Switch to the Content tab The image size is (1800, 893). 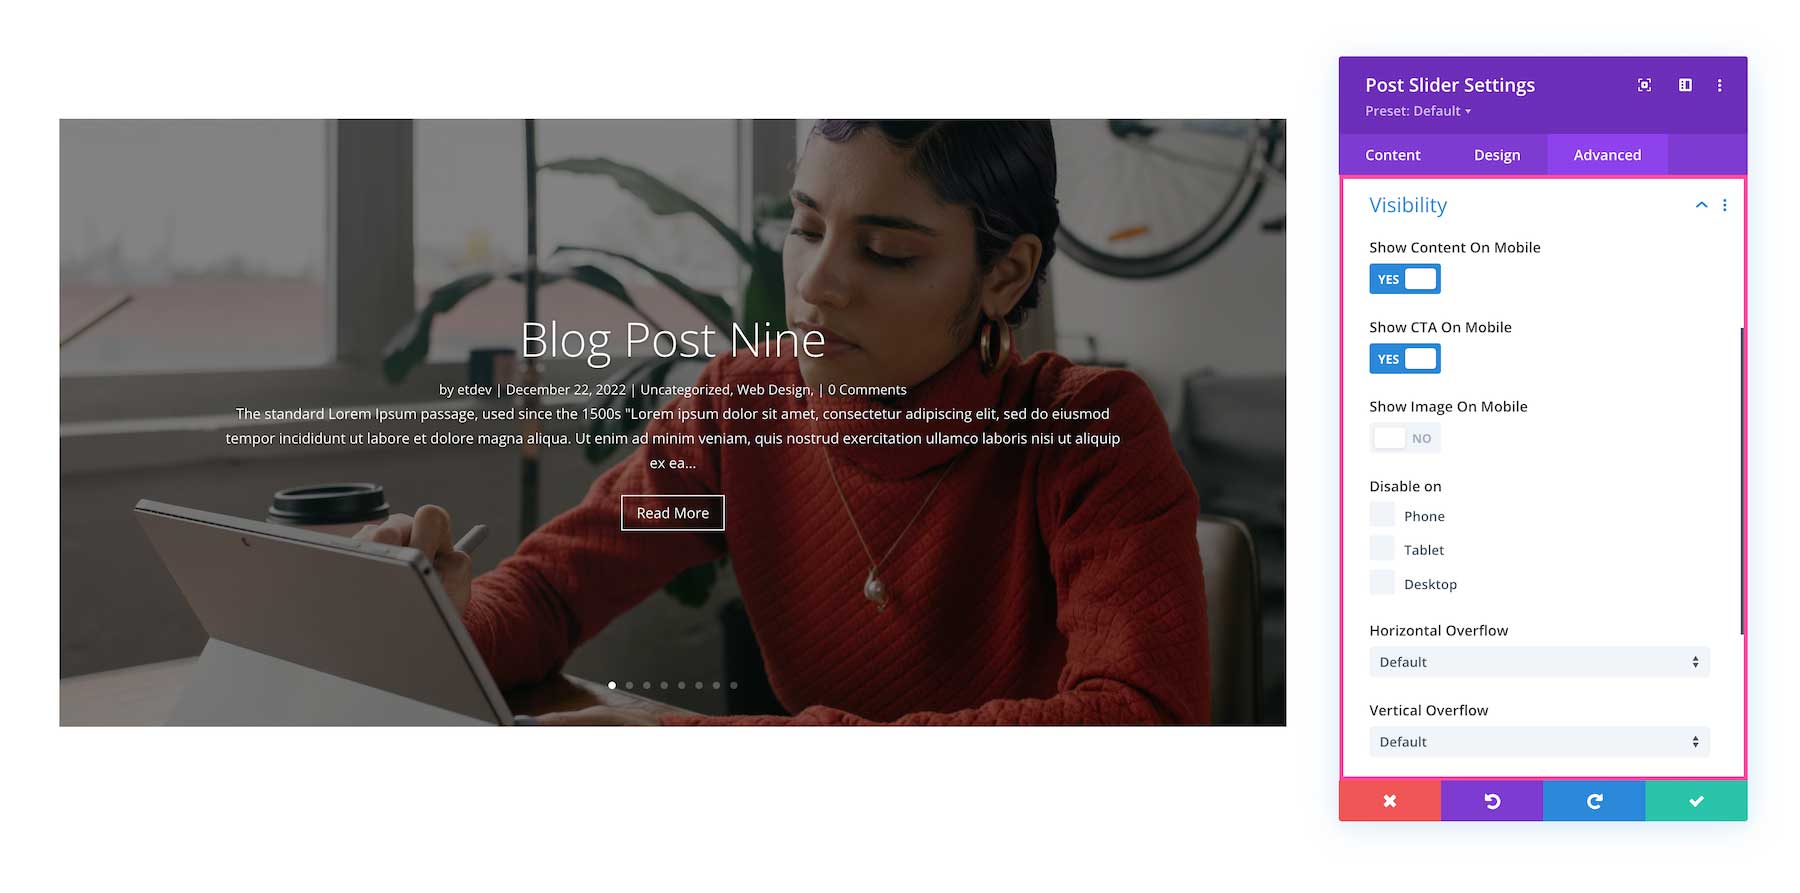(x=1393, y=155)
